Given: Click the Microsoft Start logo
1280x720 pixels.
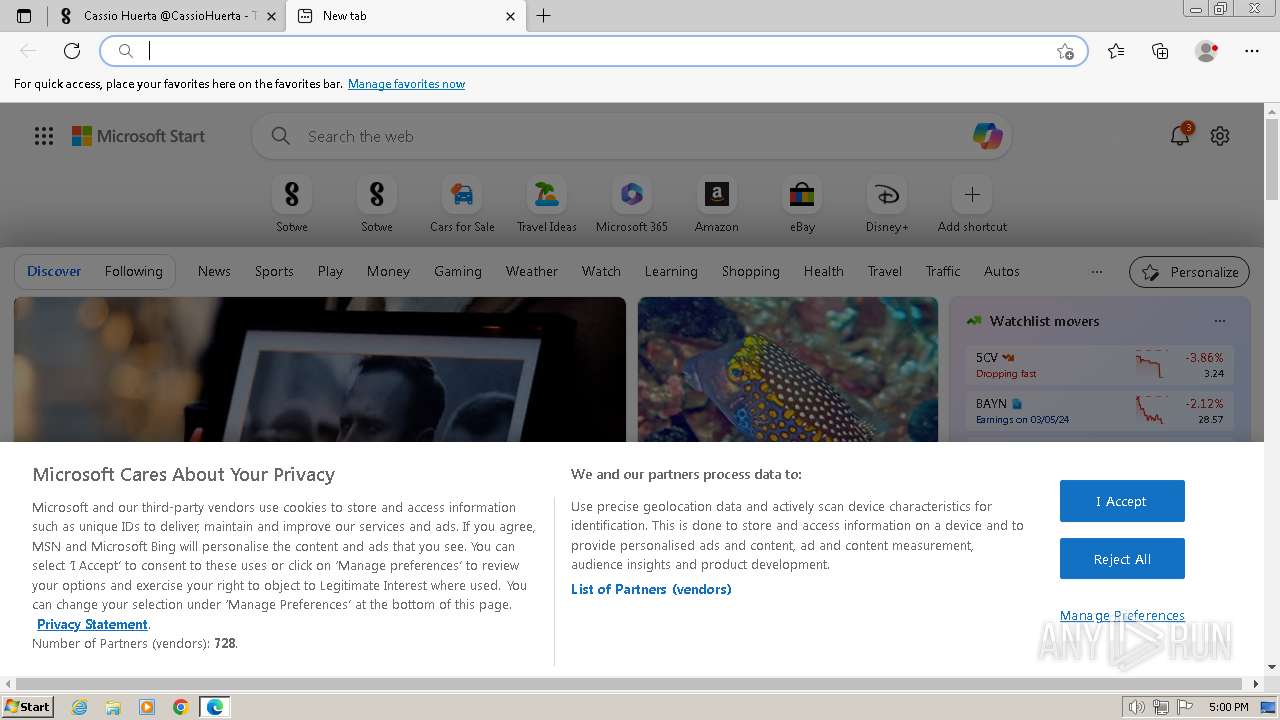Looking at the screenshot, I should pyautogui.click(x=138, y=136).
